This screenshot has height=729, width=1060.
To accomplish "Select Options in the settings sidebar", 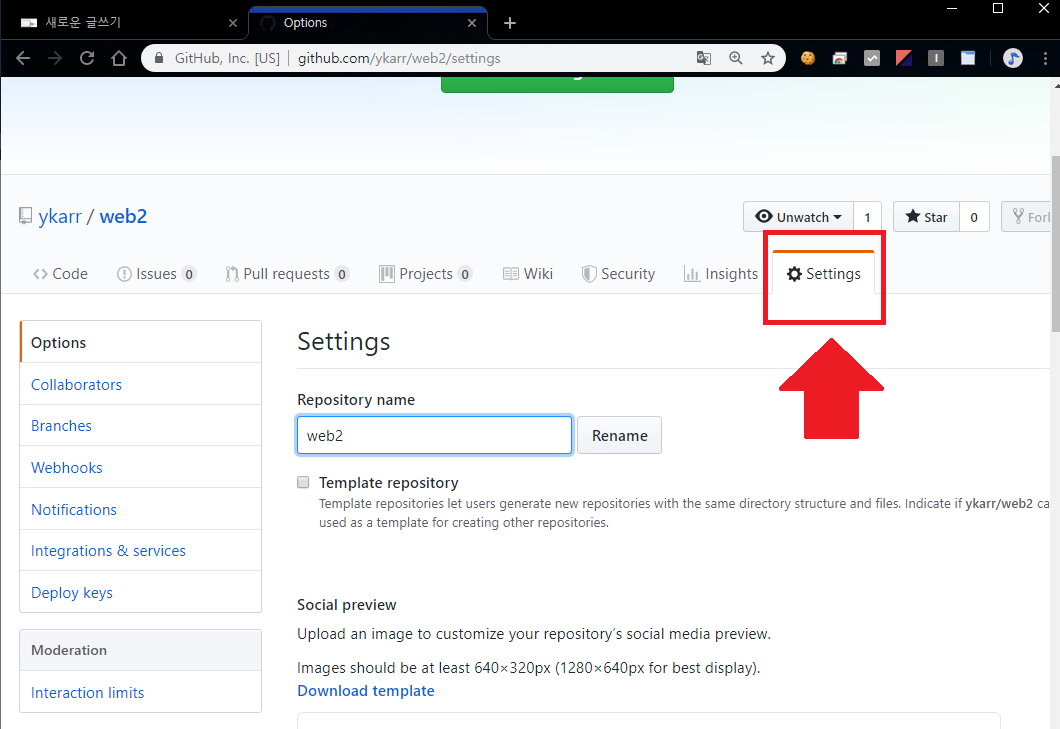I will pyautogui.click(x=141, y=342).
